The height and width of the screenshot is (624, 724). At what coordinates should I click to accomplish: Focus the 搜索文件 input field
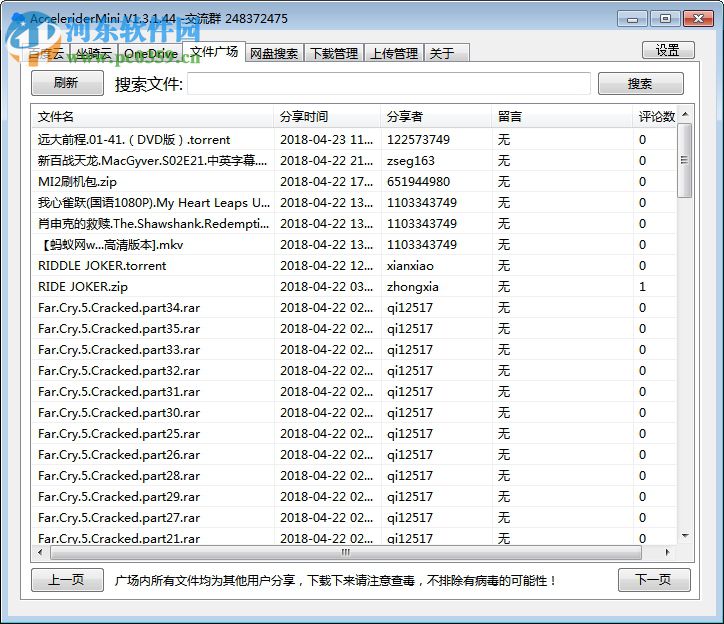[389, 84]
